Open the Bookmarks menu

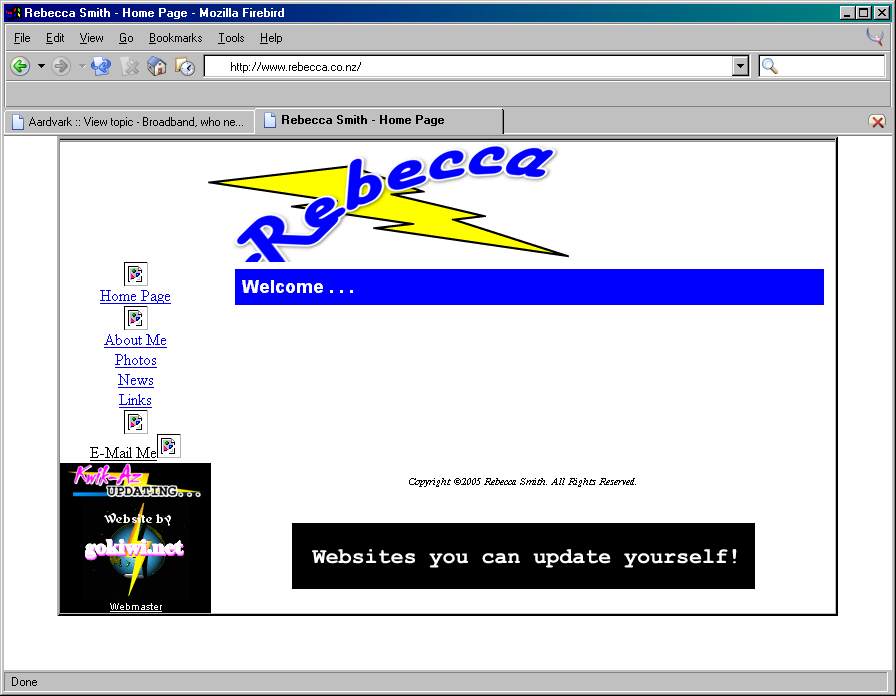tap(175, 38)
